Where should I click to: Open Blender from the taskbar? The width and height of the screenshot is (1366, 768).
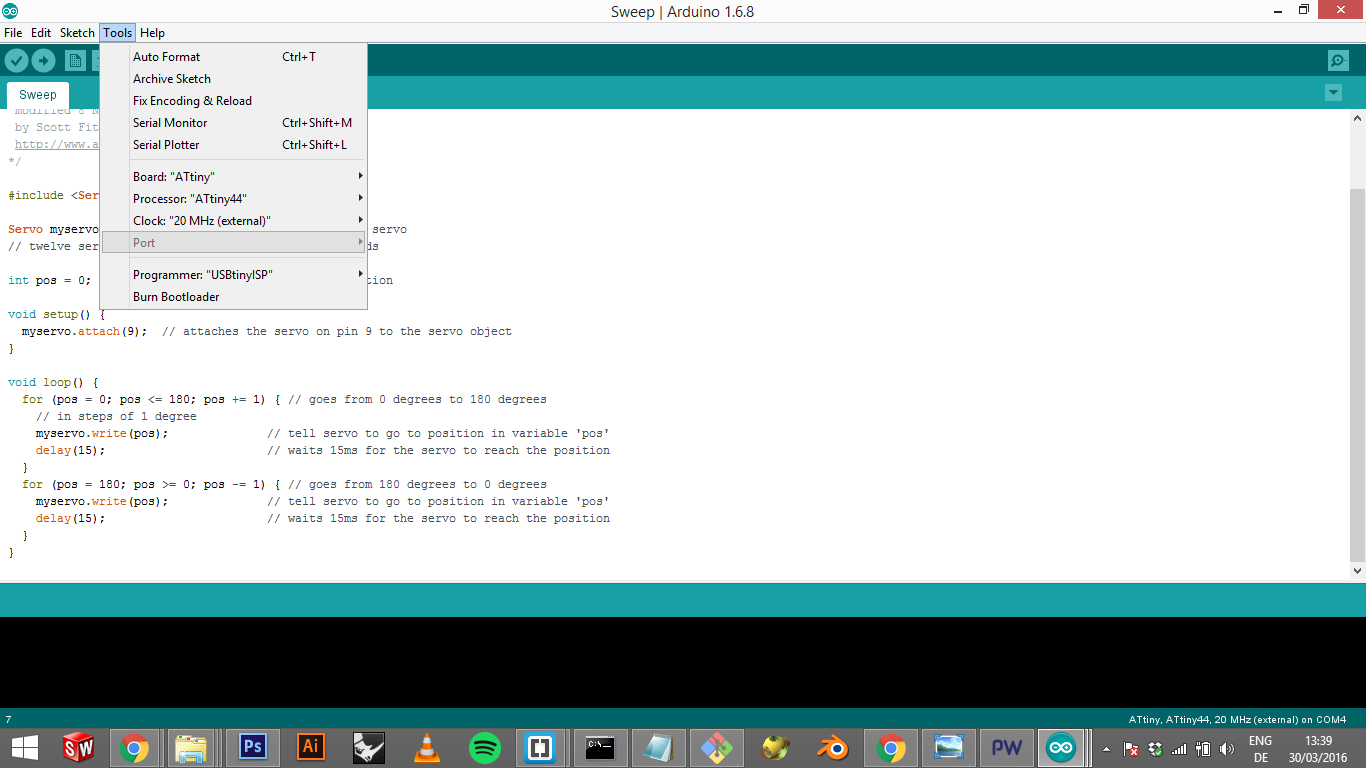point(832,747)
